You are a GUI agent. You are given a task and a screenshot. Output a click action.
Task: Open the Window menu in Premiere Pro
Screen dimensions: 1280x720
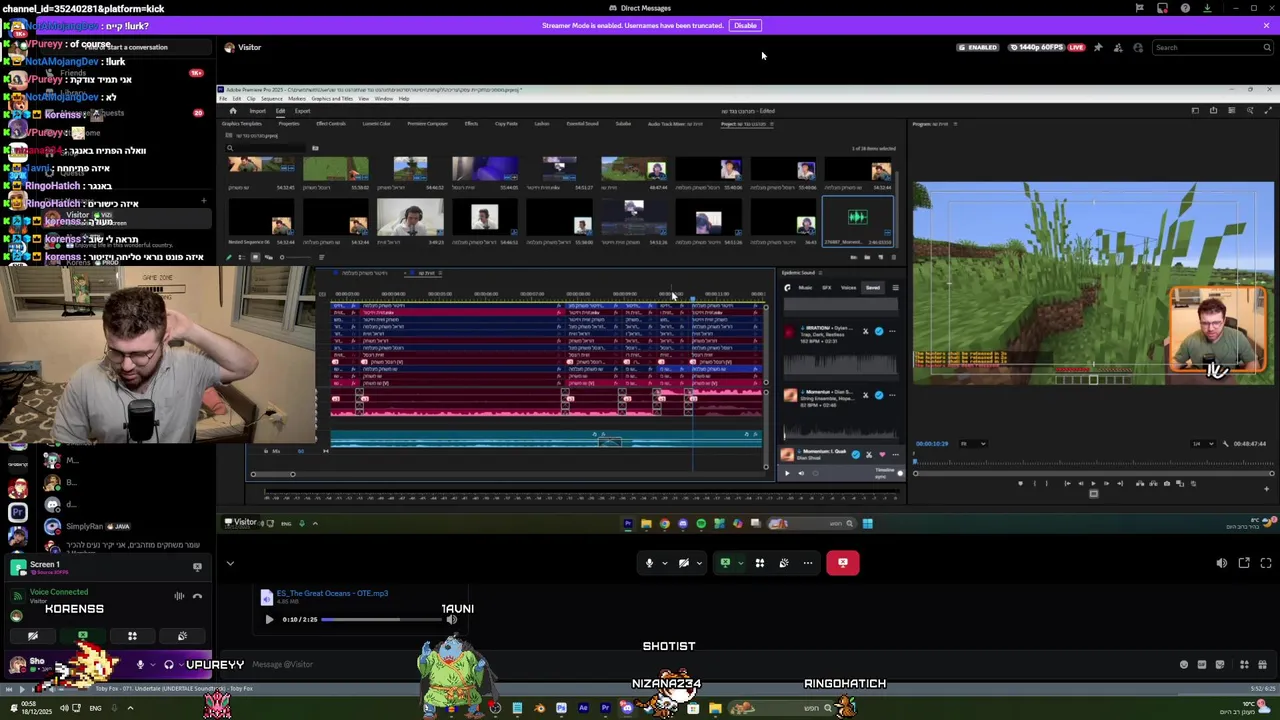383,99
